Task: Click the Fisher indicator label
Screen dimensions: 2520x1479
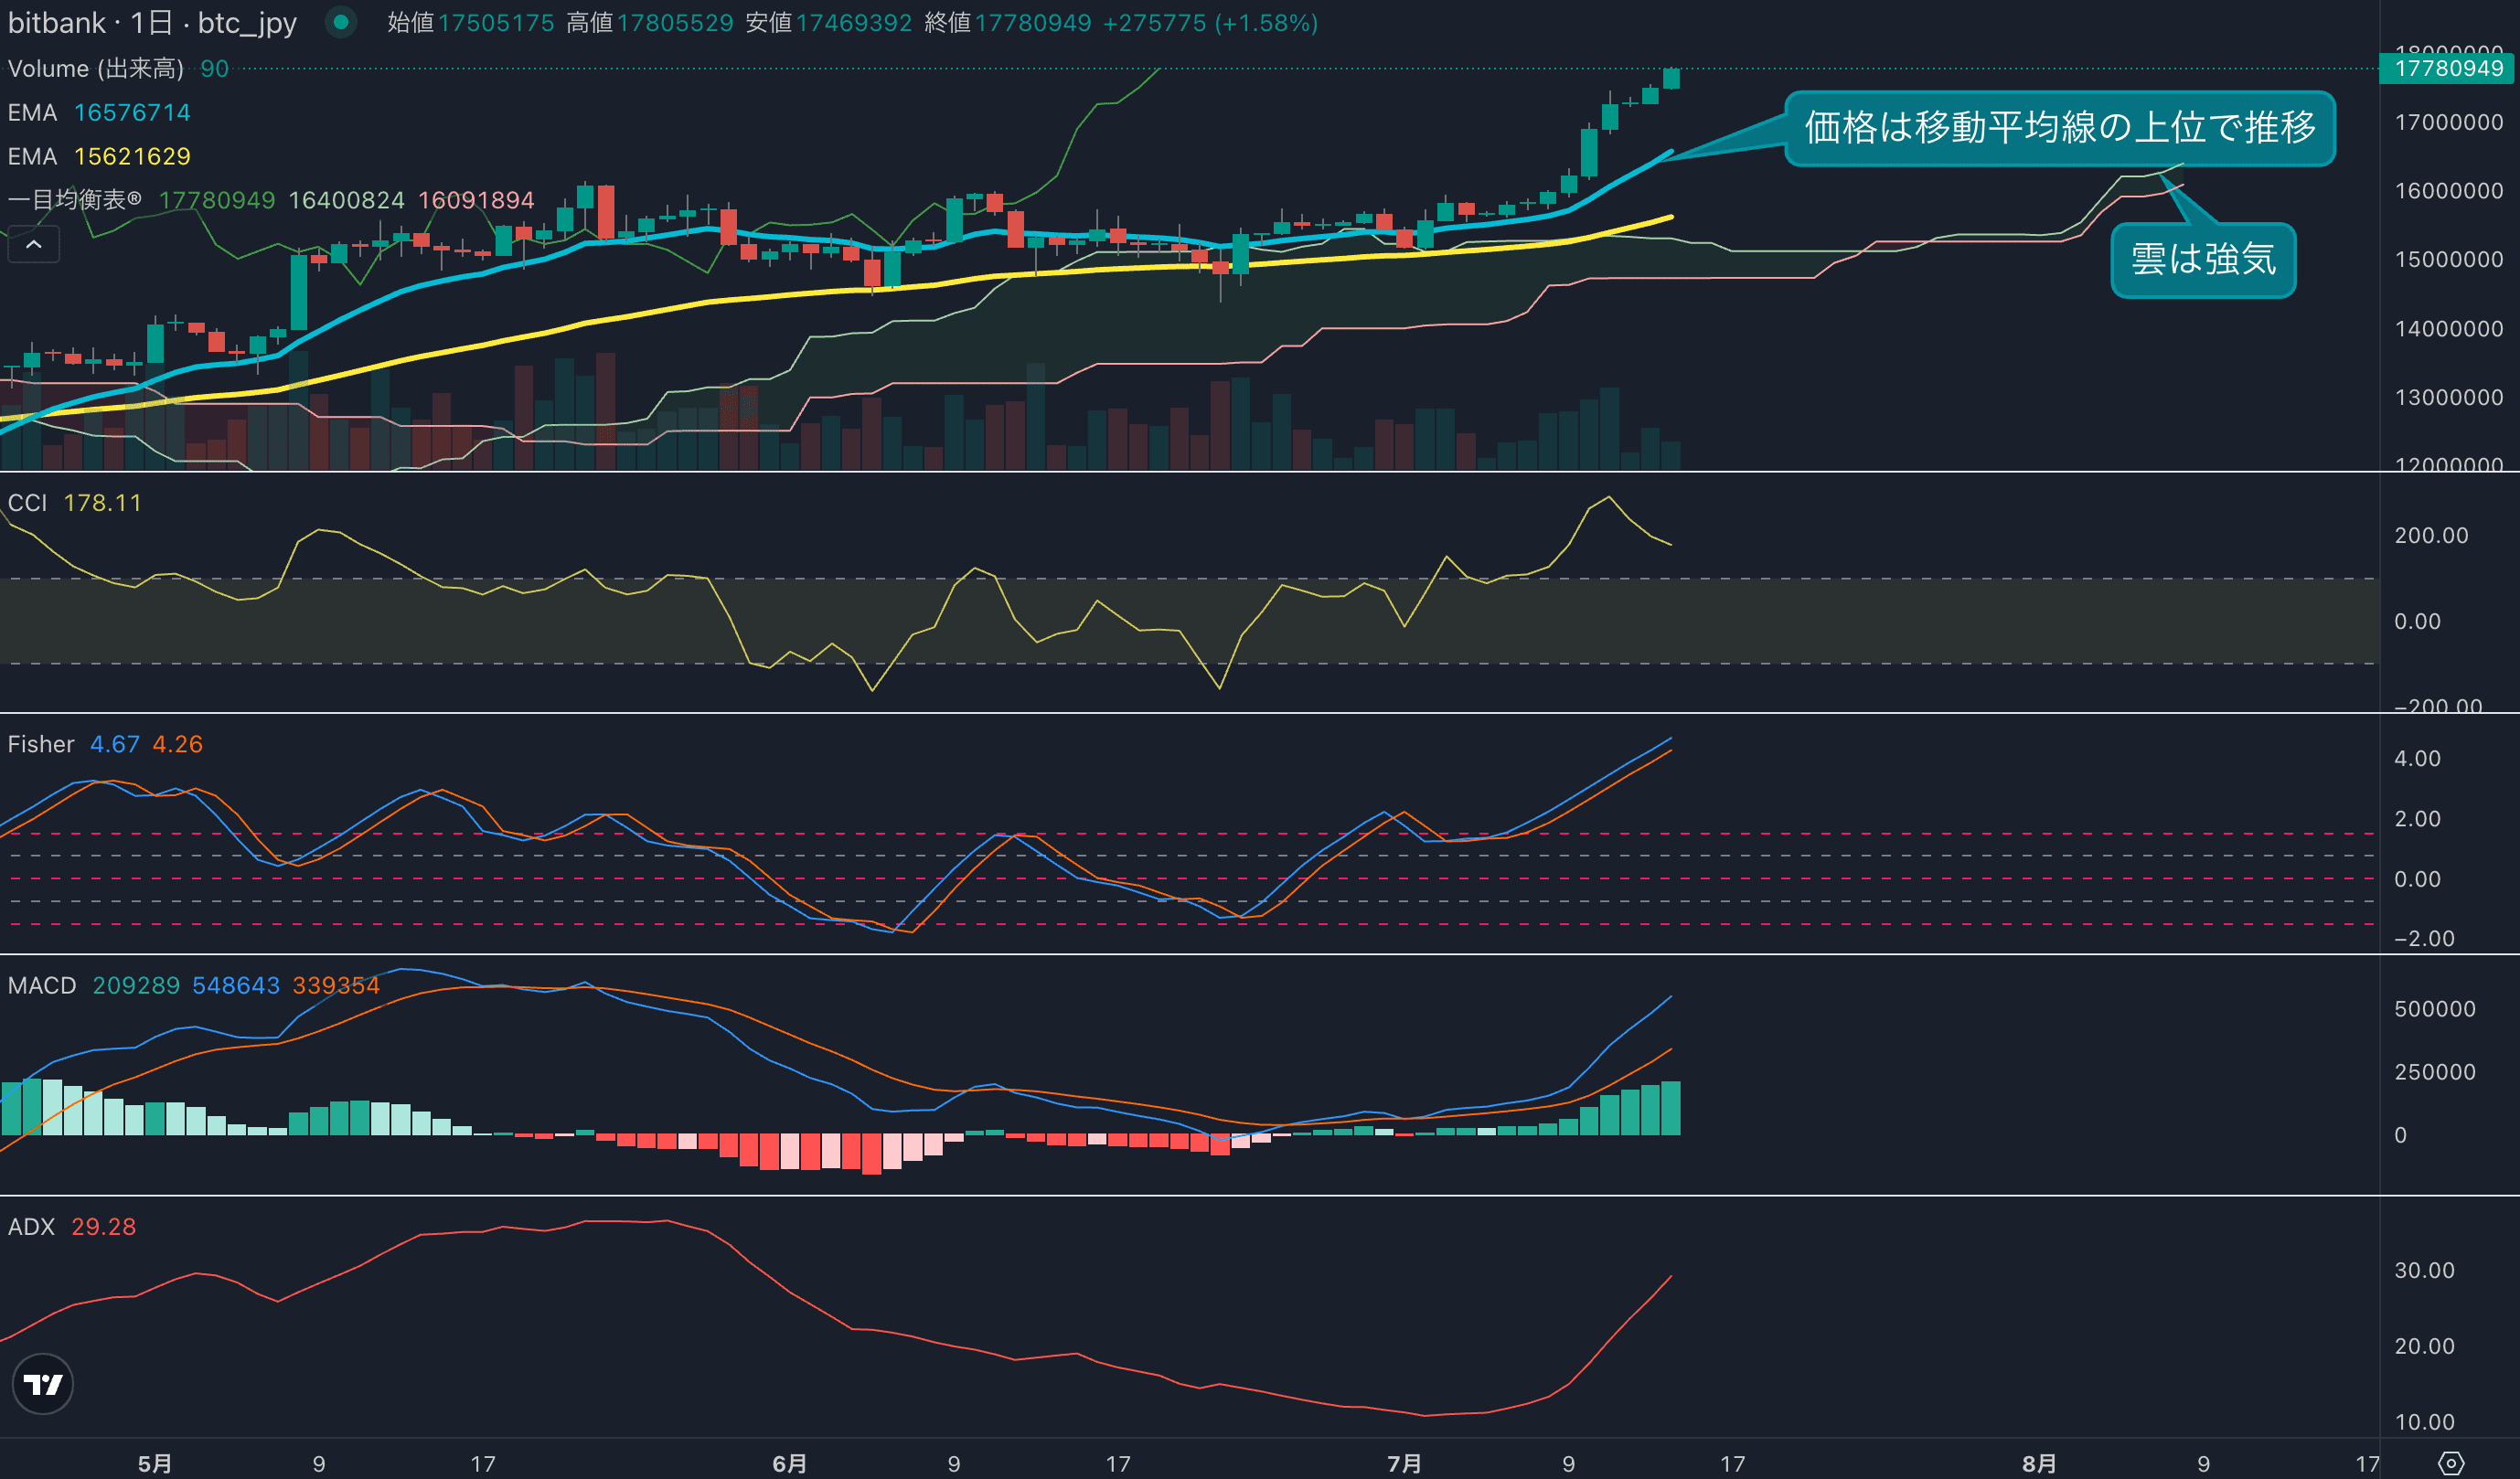Action: pos(41,744)
